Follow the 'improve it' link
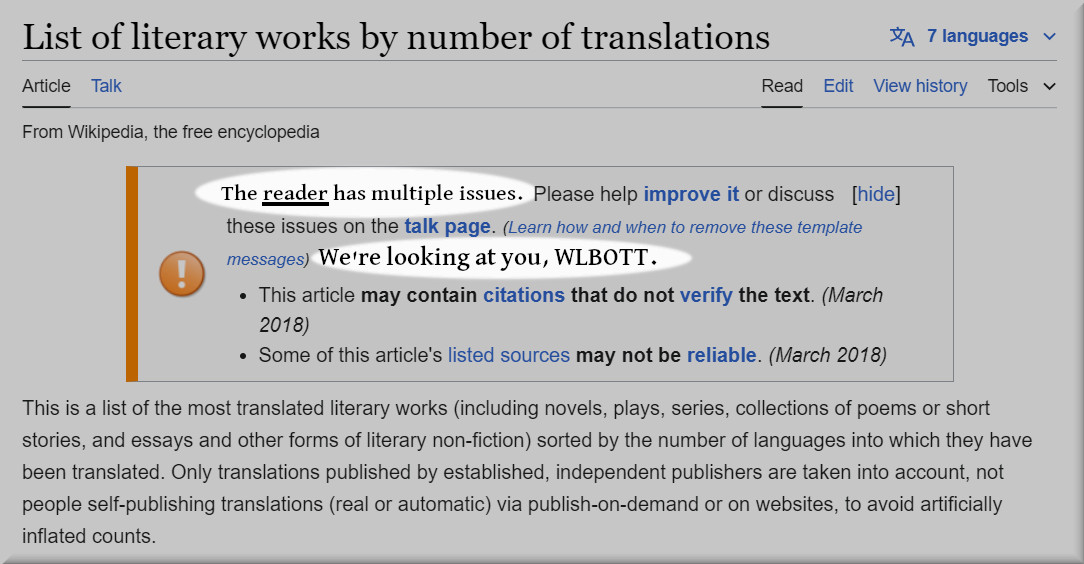The image size is (1084, 564). coord(691,194)
